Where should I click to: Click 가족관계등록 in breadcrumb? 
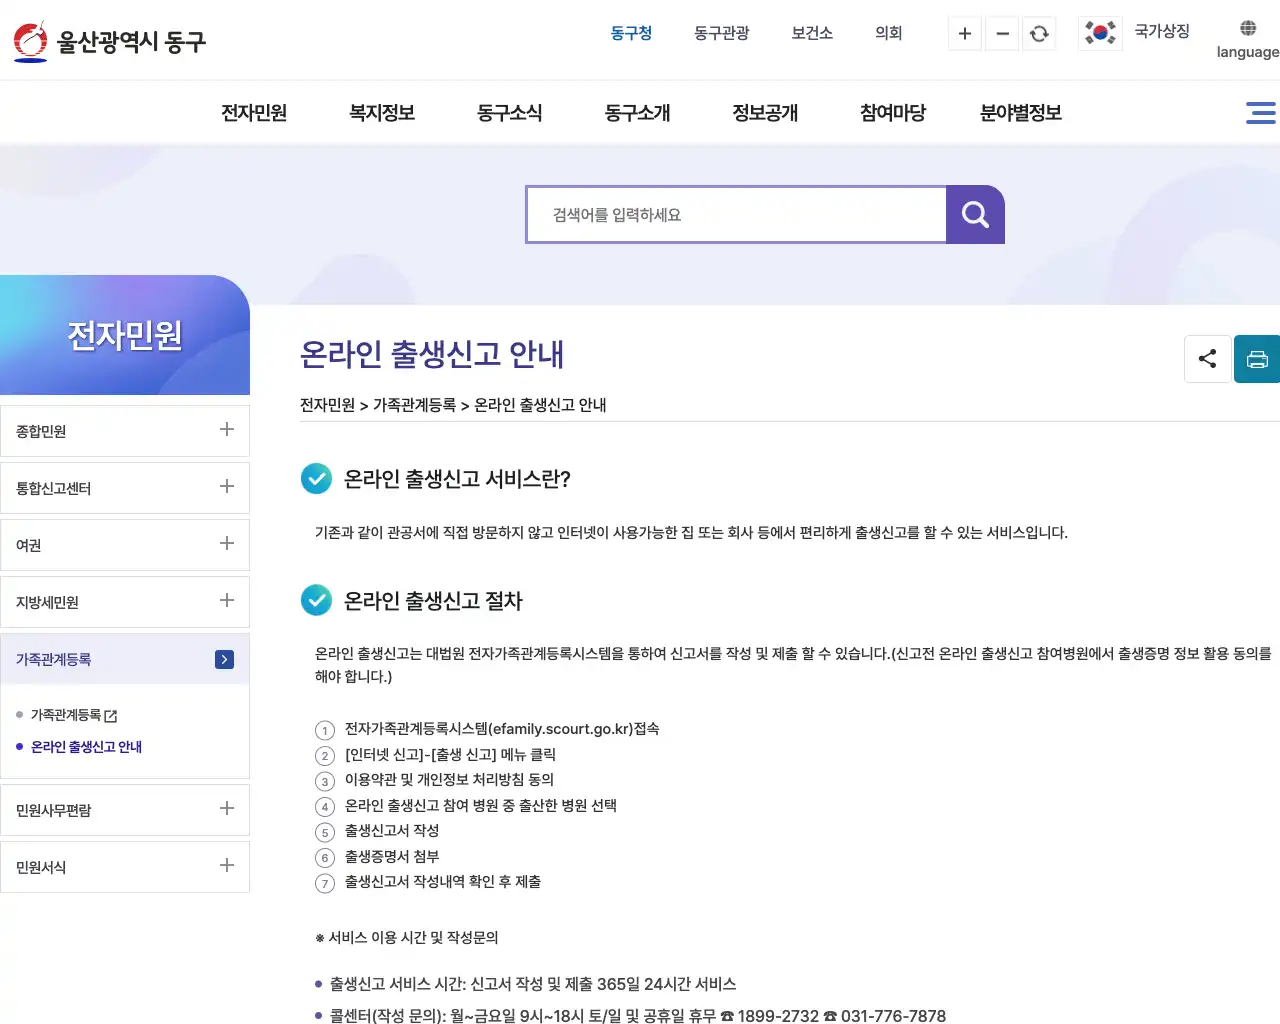[x=415, y=405]
